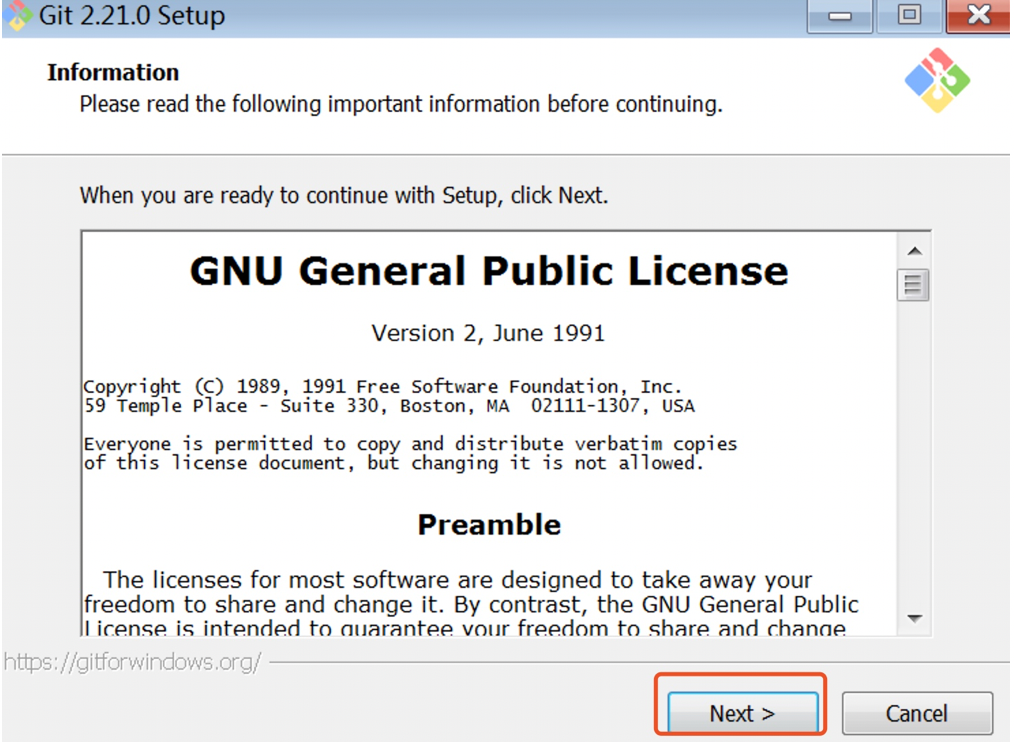The width and height of the screenshot is (1014, 742).
Task: Click the license scrollbar down arrow
Action: coord(914,618)
